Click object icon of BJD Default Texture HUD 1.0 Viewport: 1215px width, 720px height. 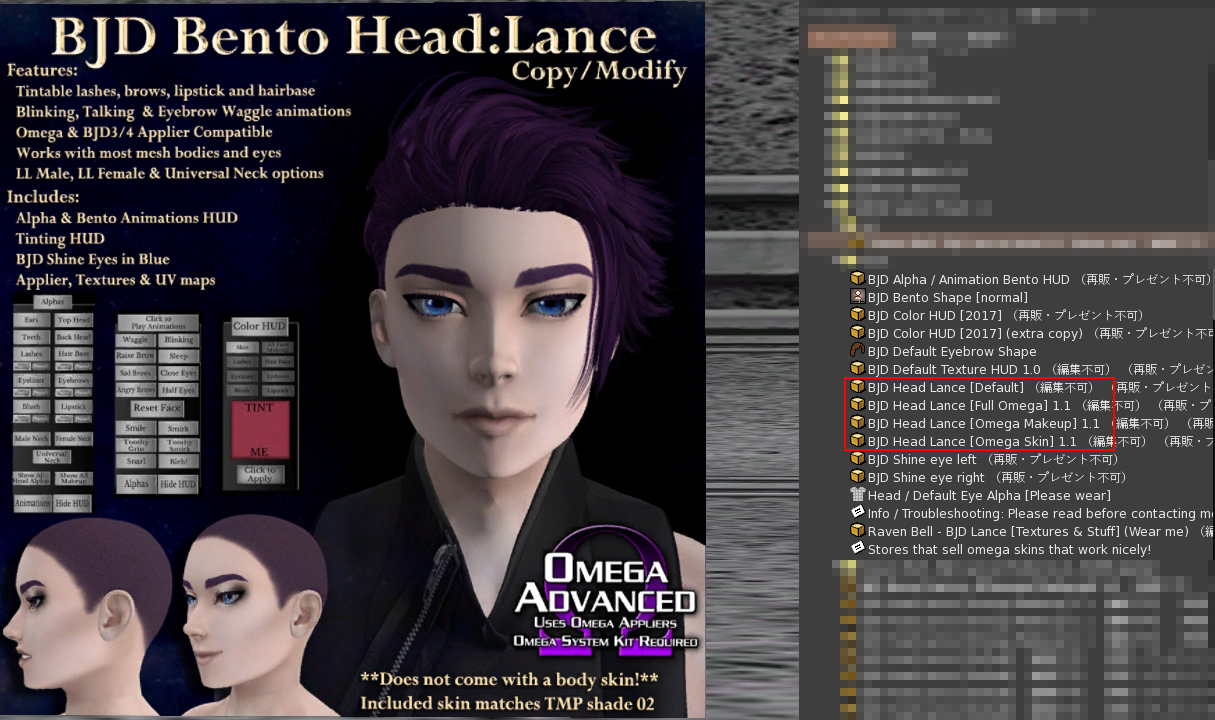point(857,369)
